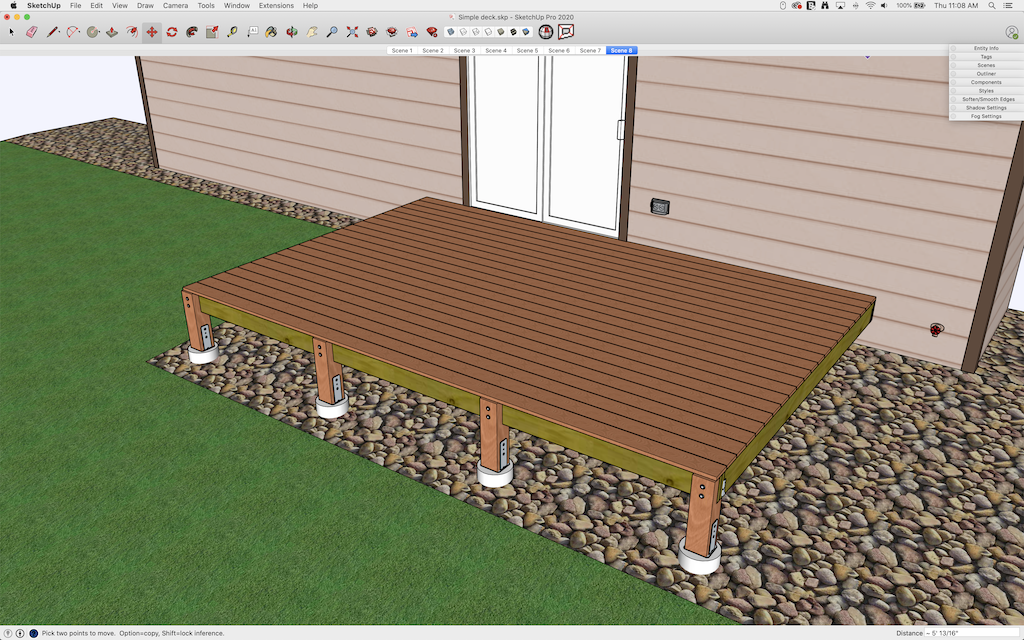The height and width of the screenshot is (640, 1024).
Task: Switch to the Scene 1 tab
Action: click(x=401, y=50)
